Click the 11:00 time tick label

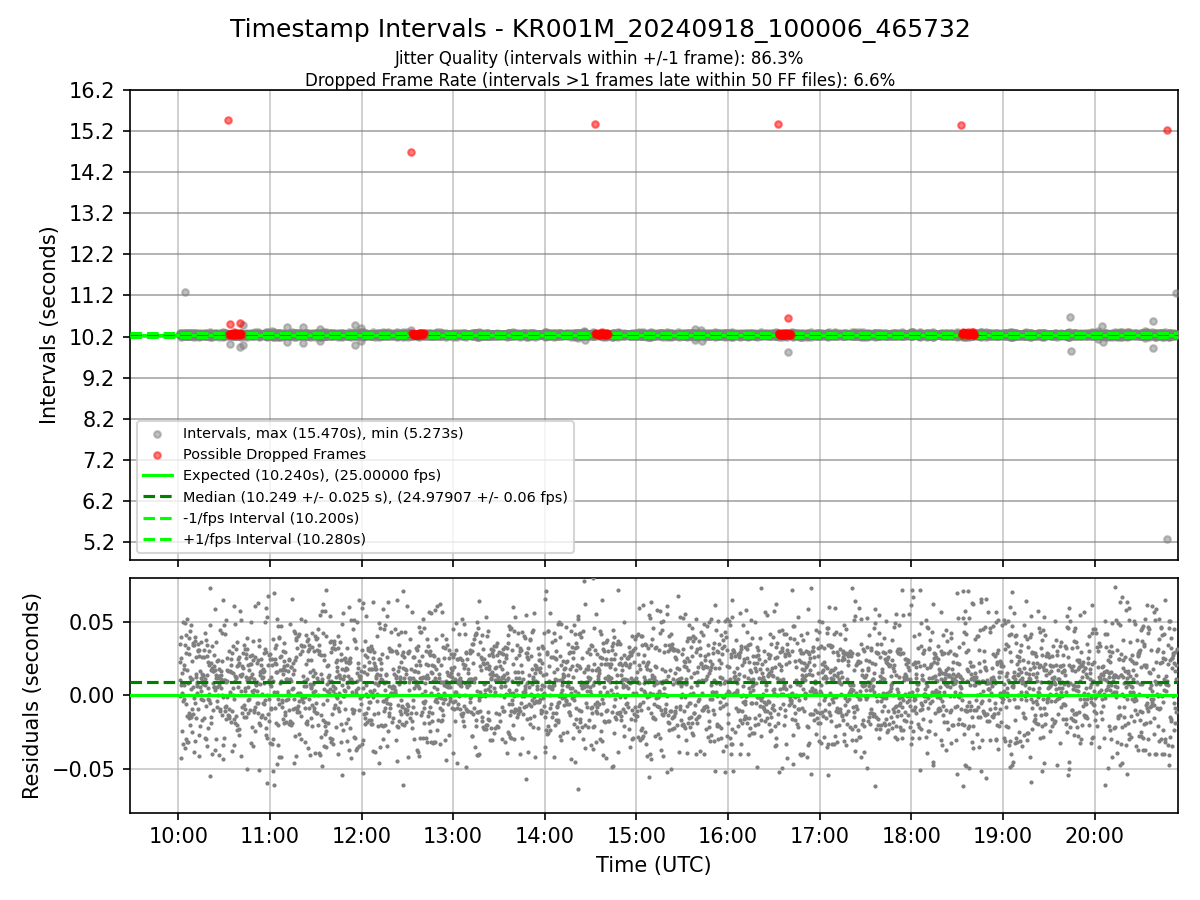coord(269,835)
